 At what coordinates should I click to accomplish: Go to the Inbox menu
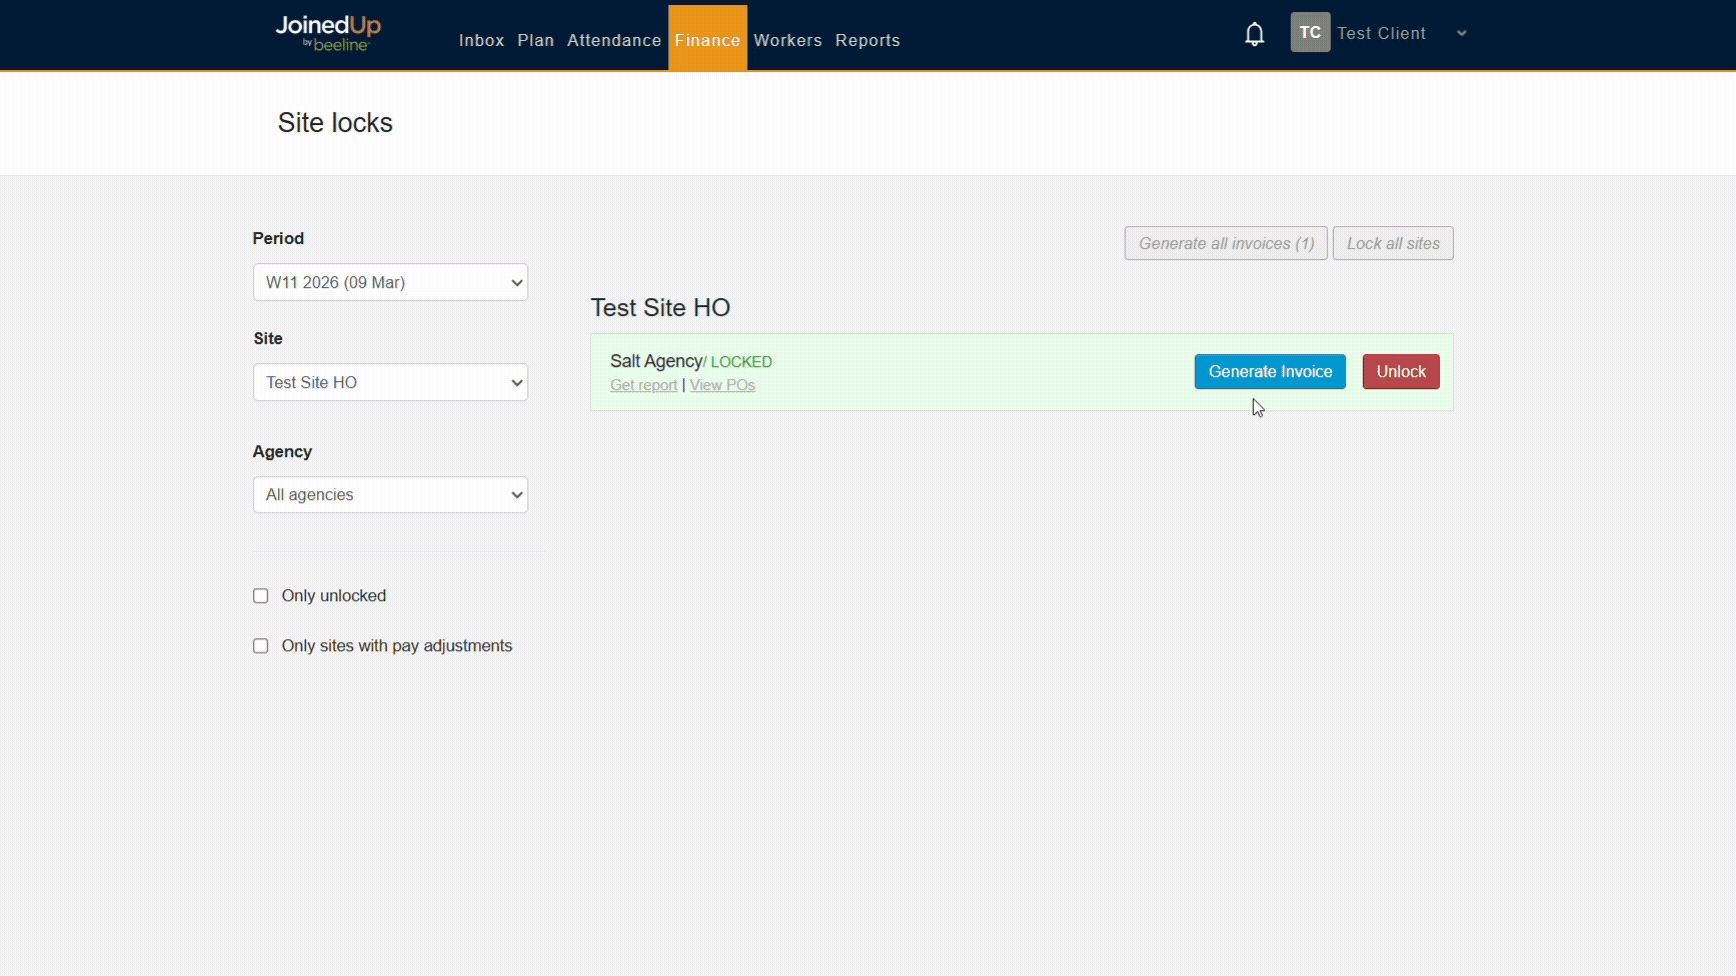(x=481, y=41)
